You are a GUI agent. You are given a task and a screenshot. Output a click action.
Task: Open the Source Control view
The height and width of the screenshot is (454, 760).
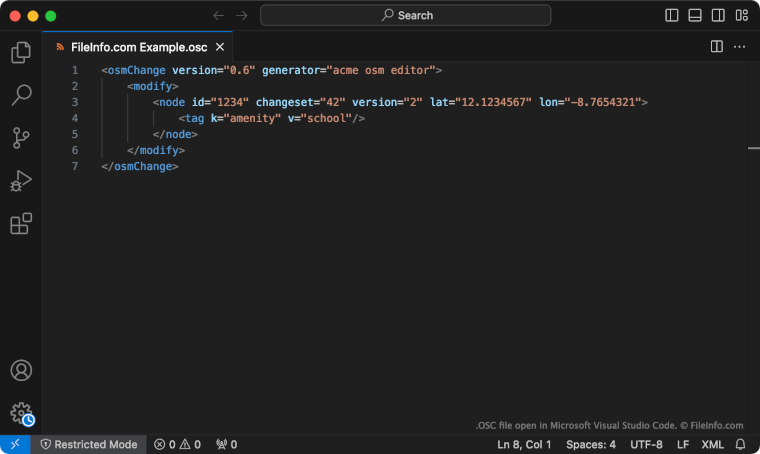(x=21, y=138)
